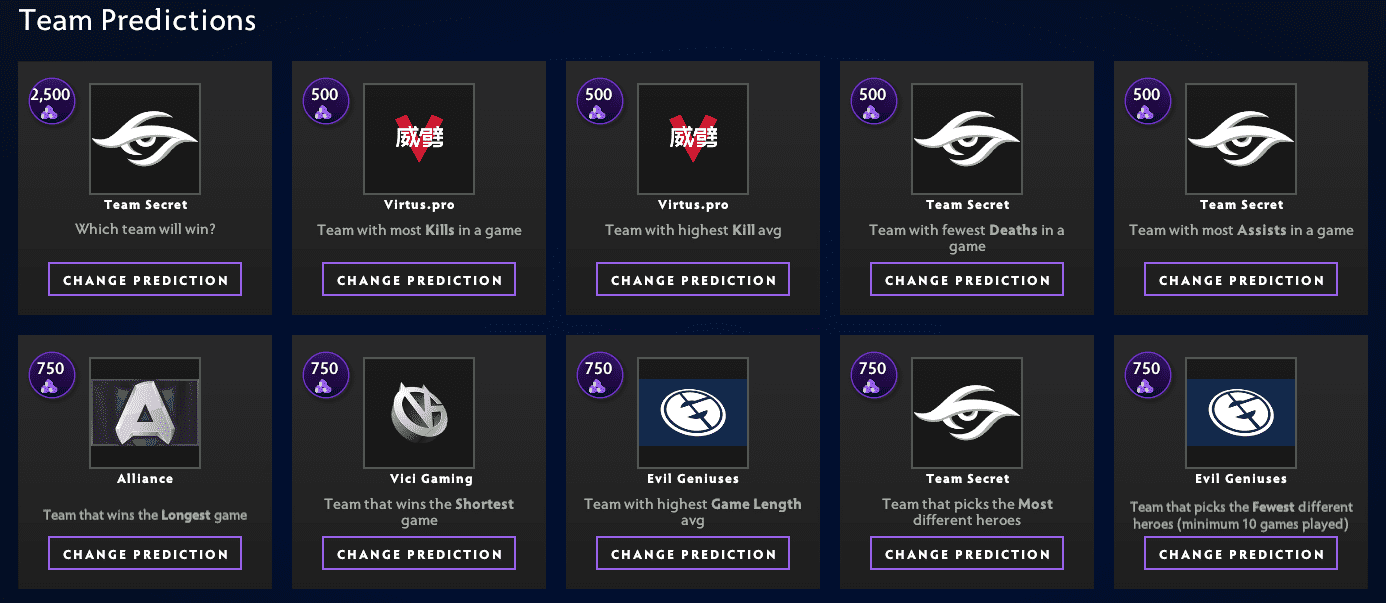Click Virtus.pro logo in highest Kill avg card
This screenshot has width=1386, height=603.
[x=693, y=139]
